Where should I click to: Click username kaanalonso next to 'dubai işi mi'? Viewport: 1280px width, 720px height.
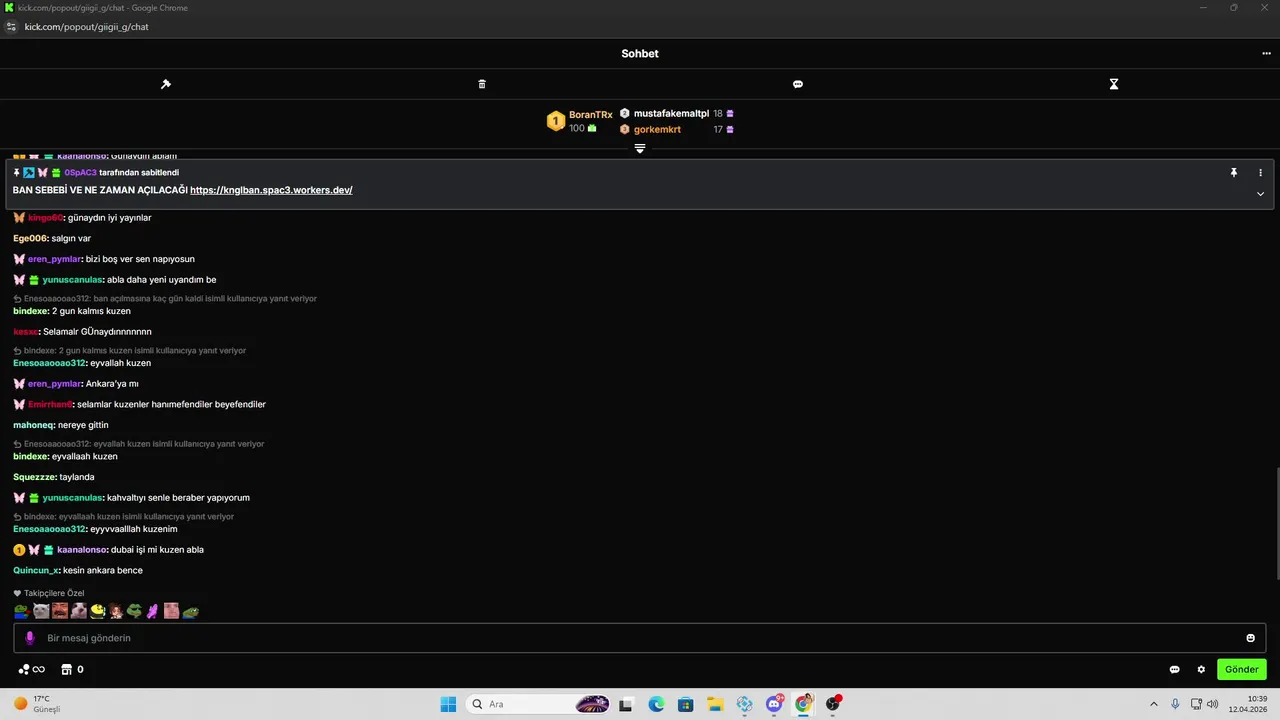(81, 550)
